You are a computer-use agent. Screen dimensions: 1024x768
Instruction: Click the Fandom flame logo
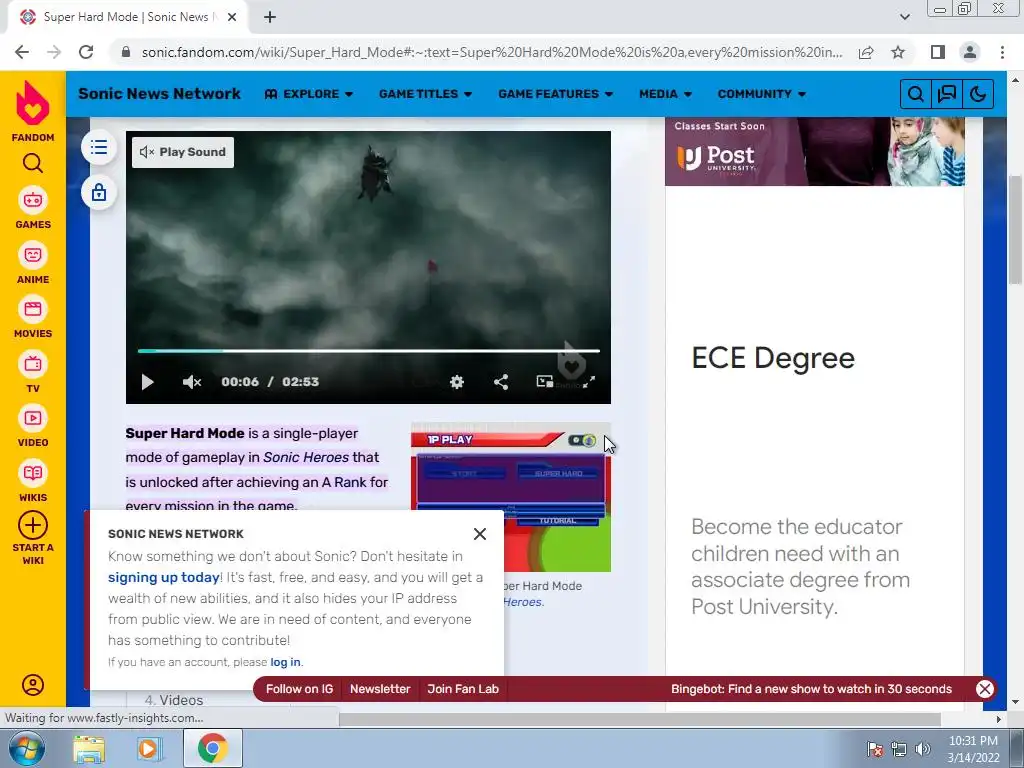pyautogui.click(x=33, y=104)
